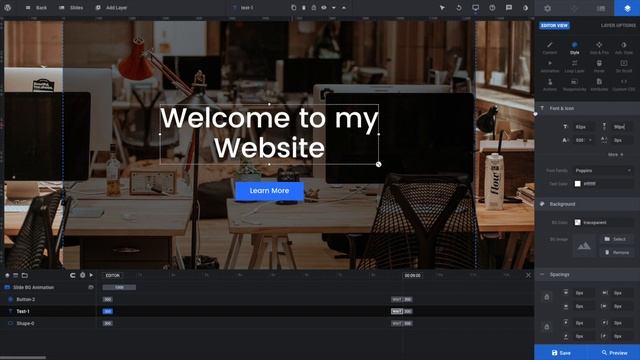Open Adv. Style layer option
The height and width of the screenshot is (360, 640).
pyautogui.click(x=624, y=48)
